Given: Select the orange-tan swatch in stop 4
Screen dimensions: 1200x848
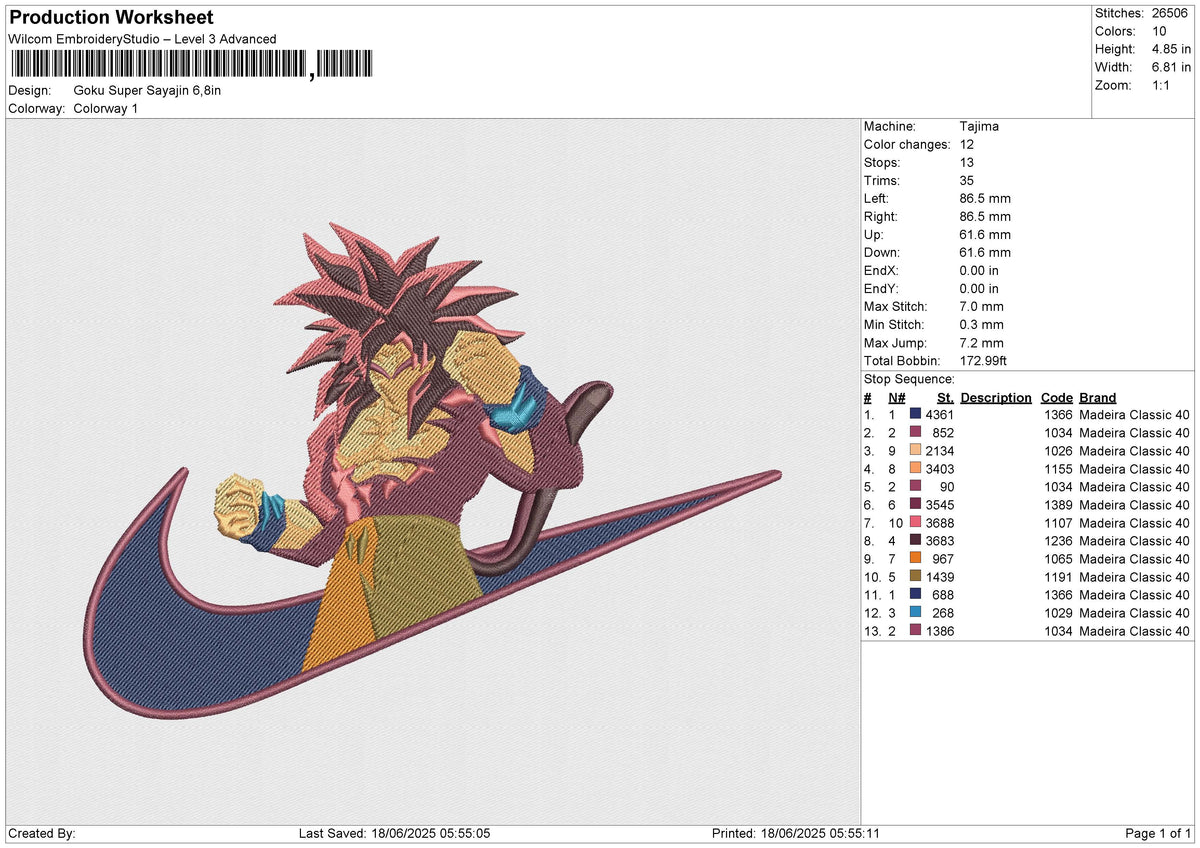Looking at the screenshot, I should (915, 469).
